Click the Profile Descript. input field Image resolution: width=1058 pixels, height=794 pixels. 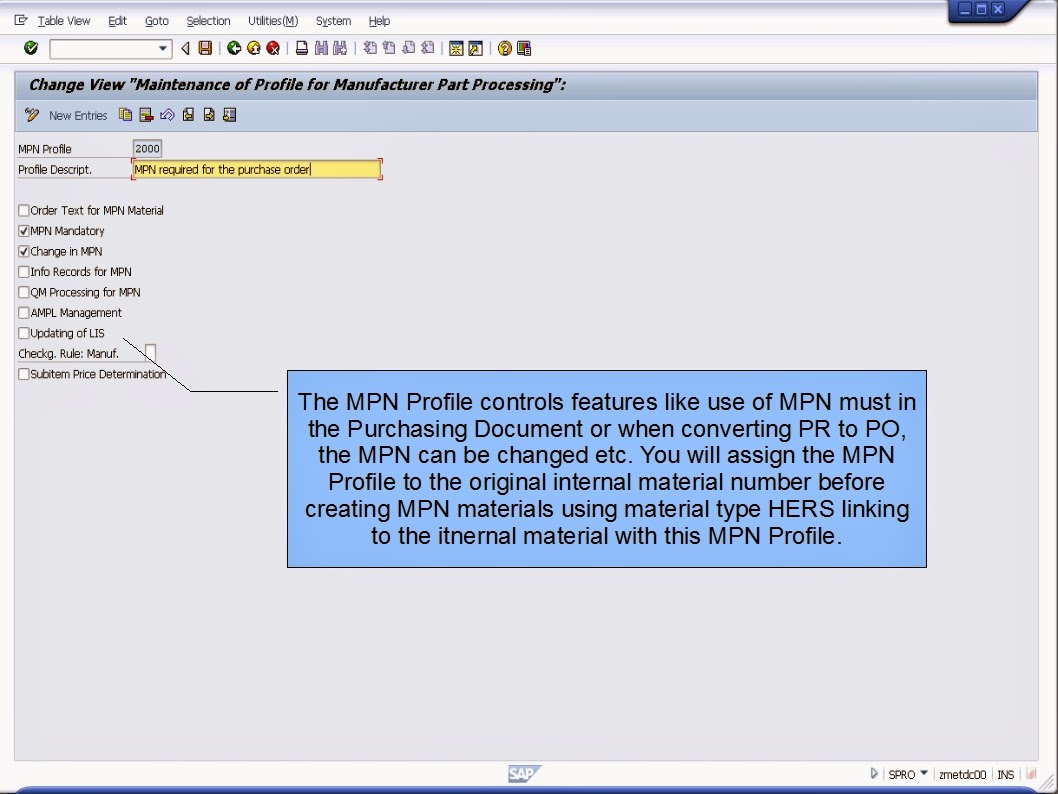click(255, 168)
